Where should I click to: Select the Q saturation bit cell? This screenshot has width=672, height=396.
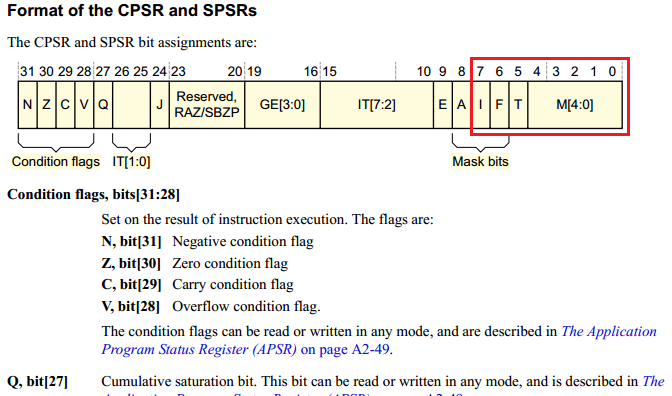(103, 105)
